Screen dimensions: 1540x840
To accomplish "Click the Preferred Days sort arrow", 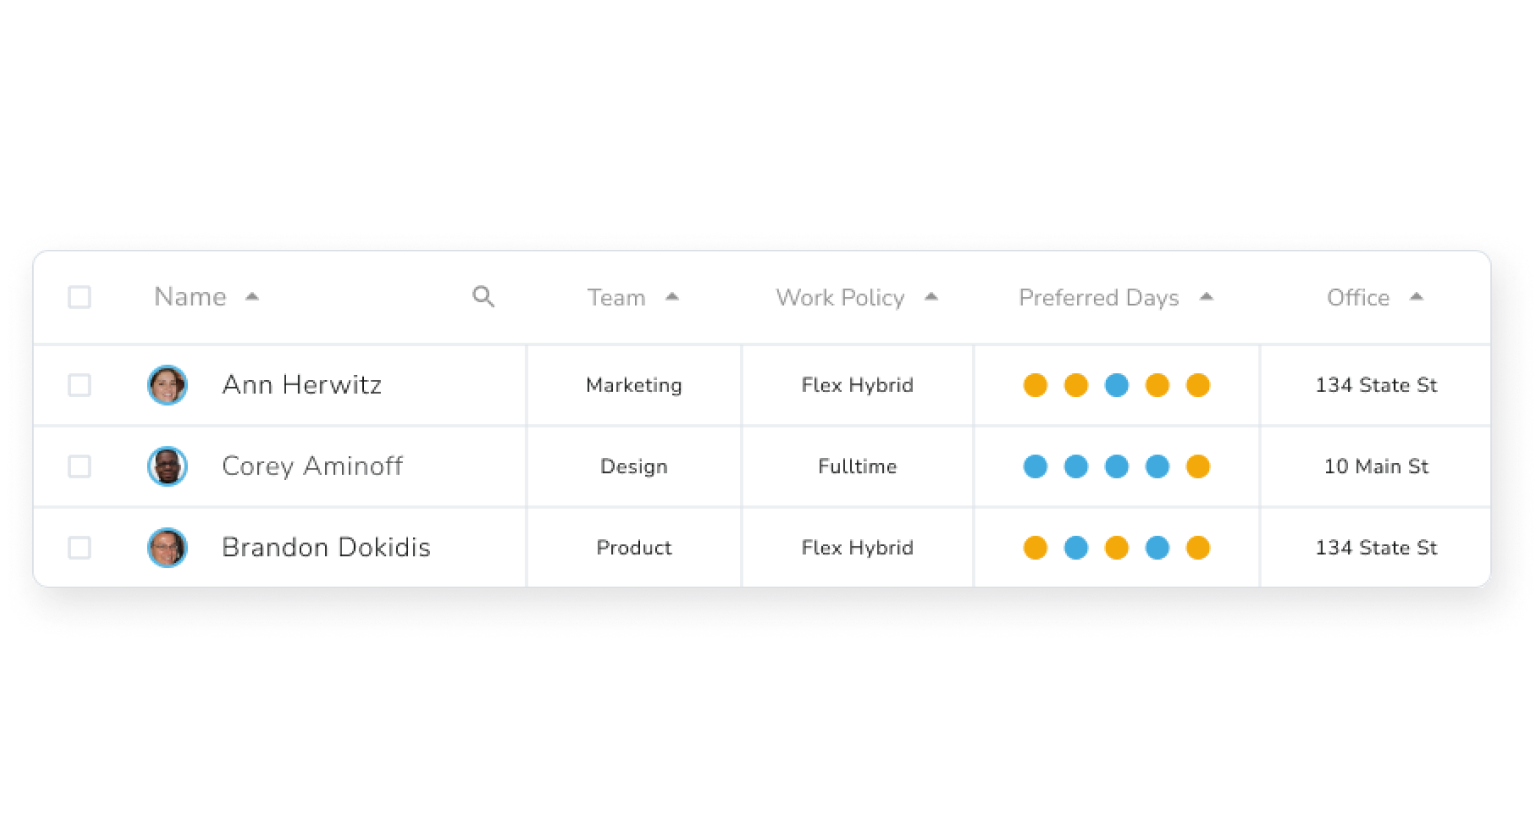I will (1206, 297).
